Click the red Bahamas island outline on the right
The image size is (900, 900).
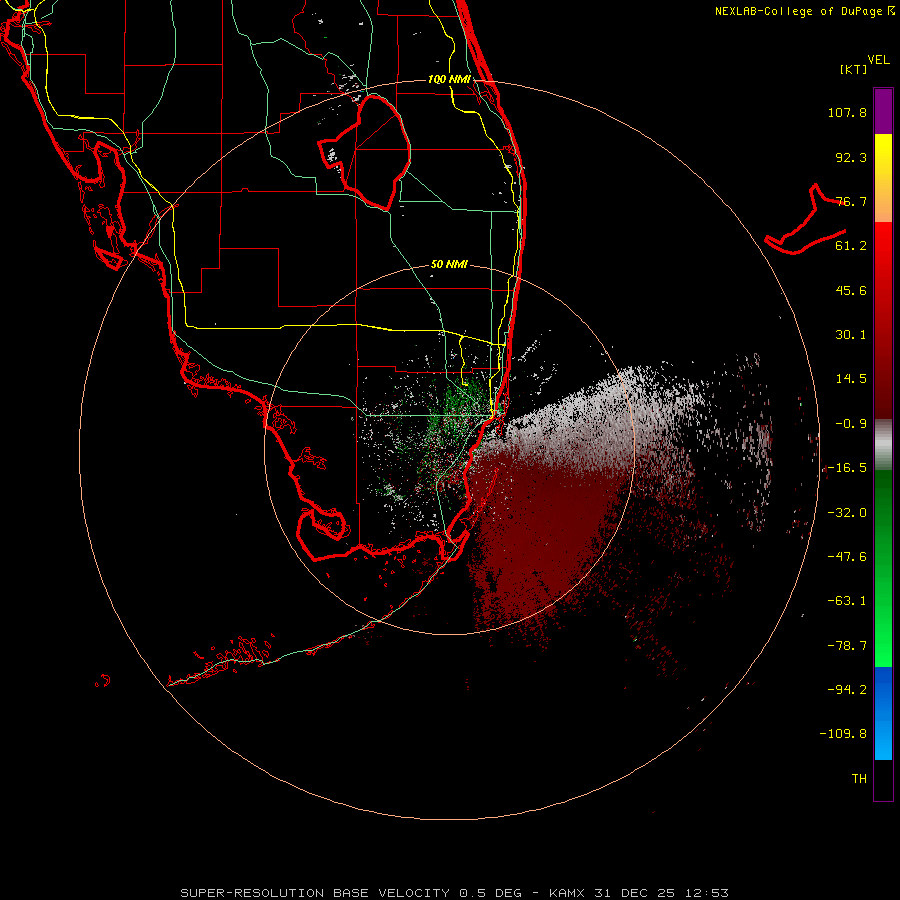806,220
